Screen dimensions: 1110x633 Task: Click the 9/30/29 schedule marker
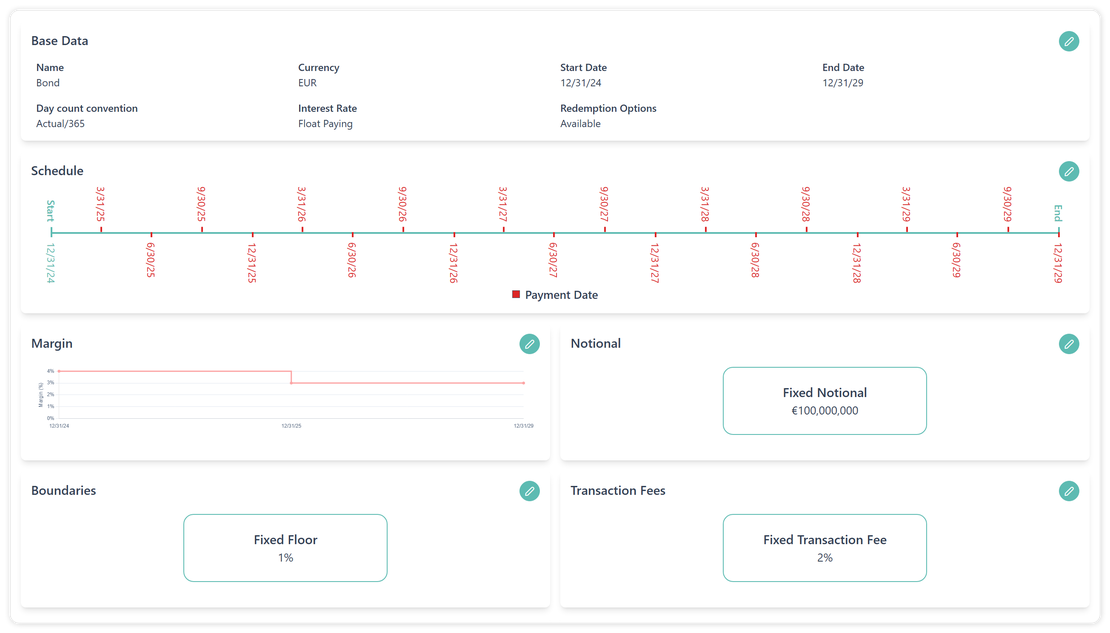coord(1008,229)
